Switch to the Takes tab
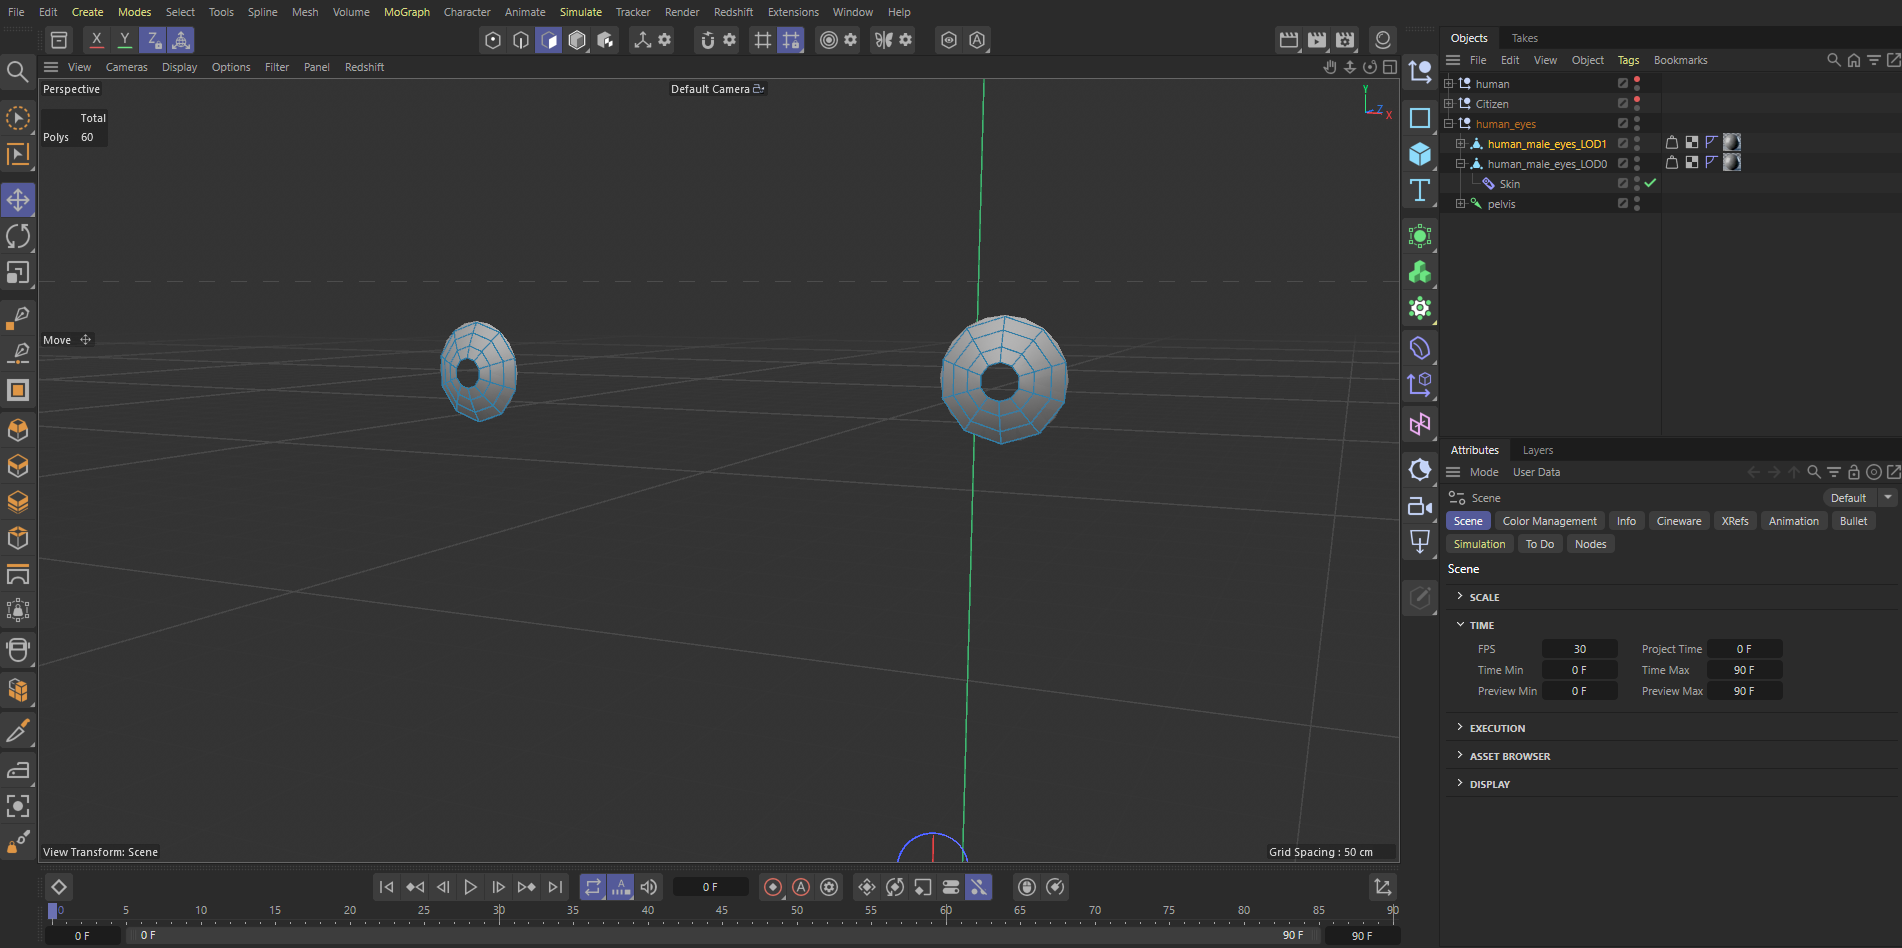Viewport: 1902px width, 948px height. pyautogui.click(x=1524, y=38)
